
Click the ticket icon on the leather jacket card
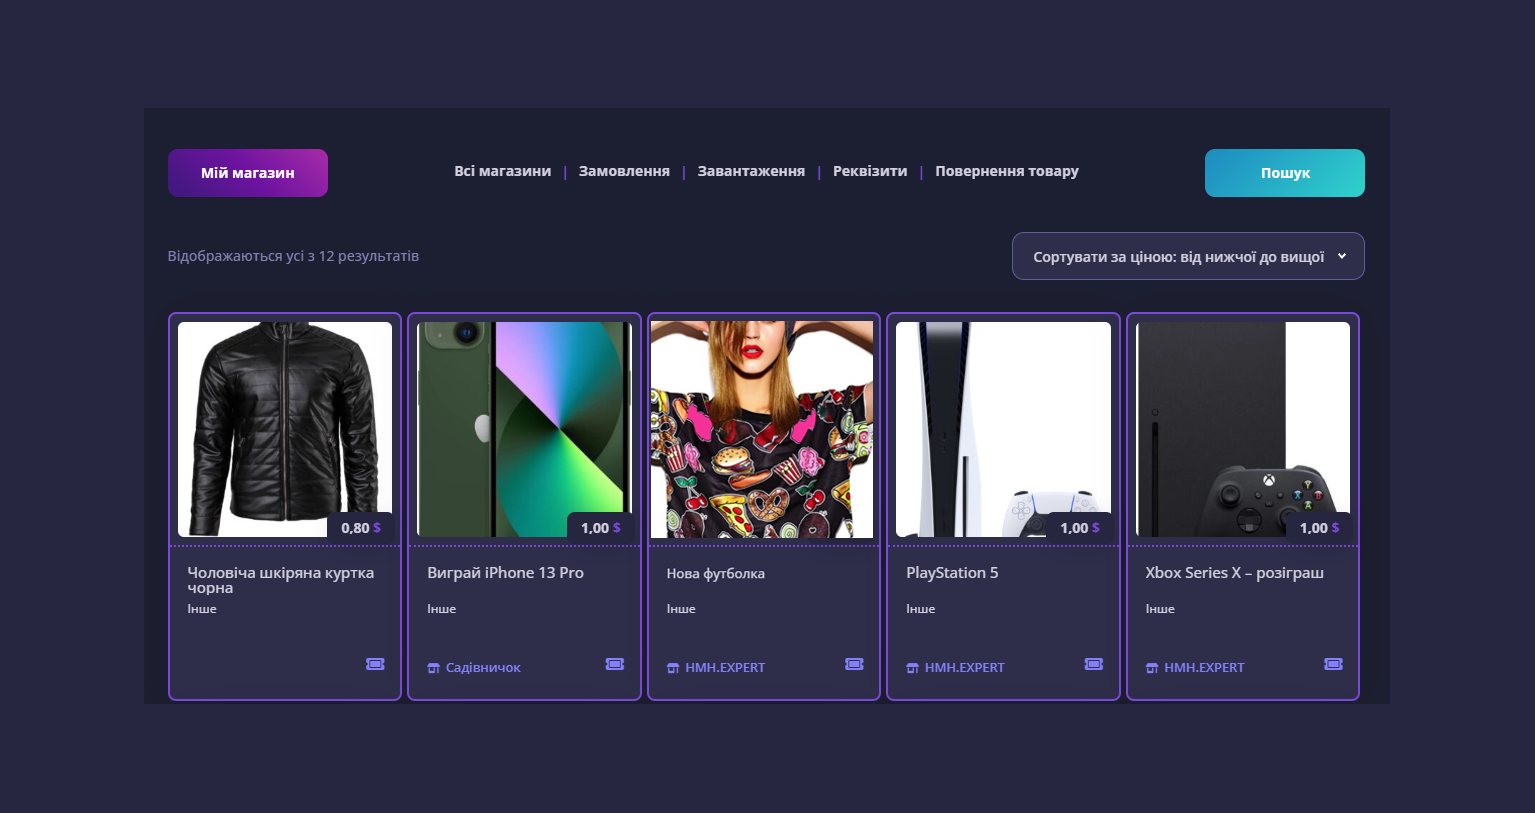375,664
